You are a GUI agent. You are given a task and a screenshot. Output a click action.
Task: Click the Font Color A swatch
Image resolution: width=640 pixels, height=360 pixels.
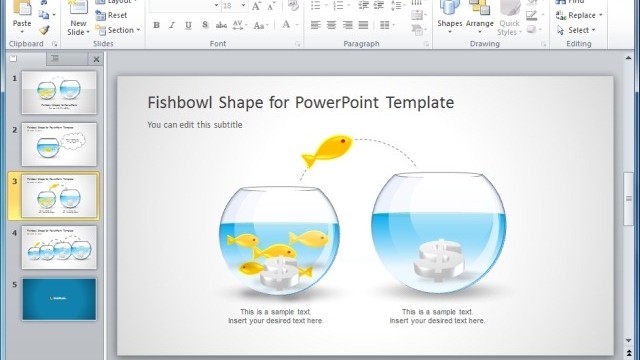click(286, 25)
